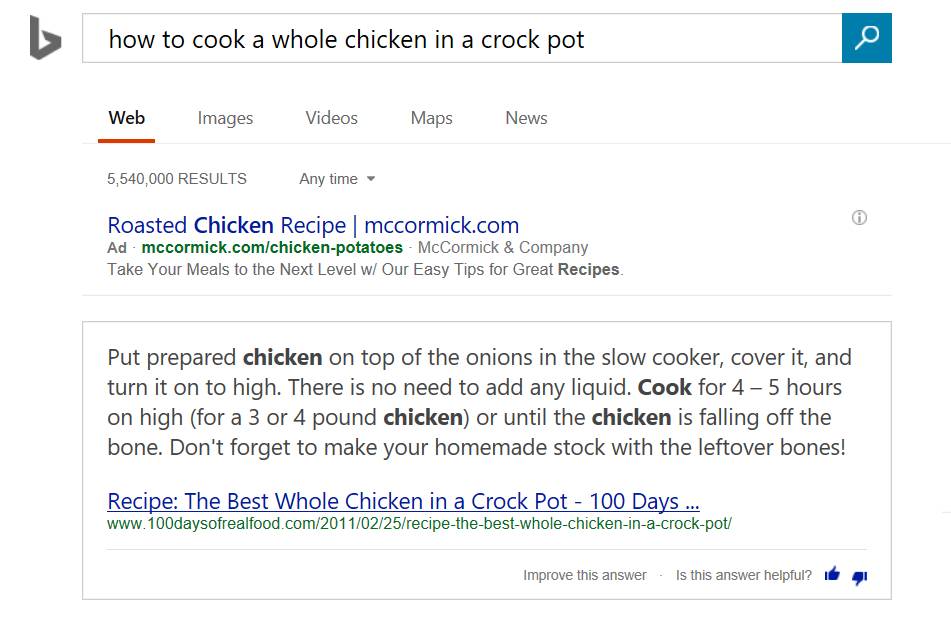Click the featured answer snippet text

[476, 402]
